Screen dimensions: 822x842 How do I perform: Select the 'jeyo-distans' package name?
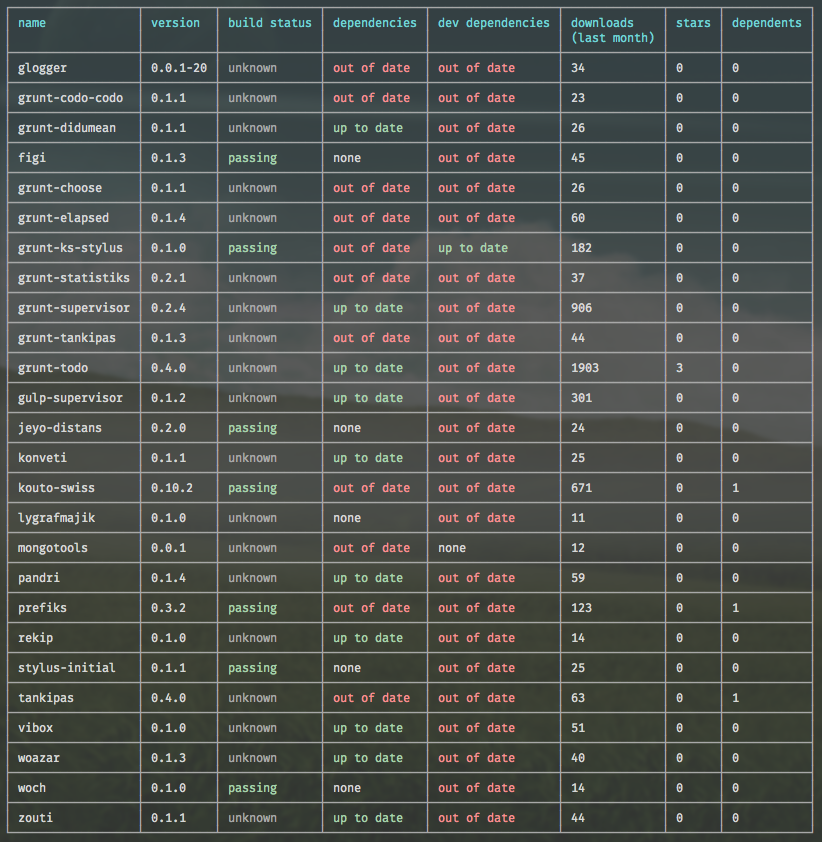tap(60, 429)
